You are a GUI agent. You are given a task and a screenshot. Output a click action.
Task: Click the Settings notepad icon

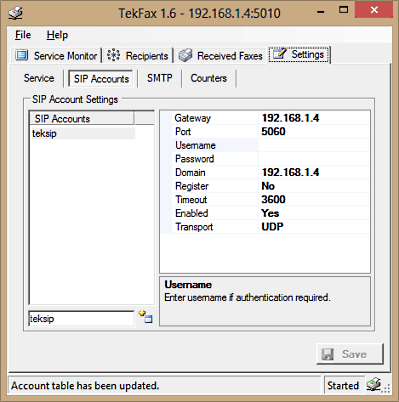279,54
